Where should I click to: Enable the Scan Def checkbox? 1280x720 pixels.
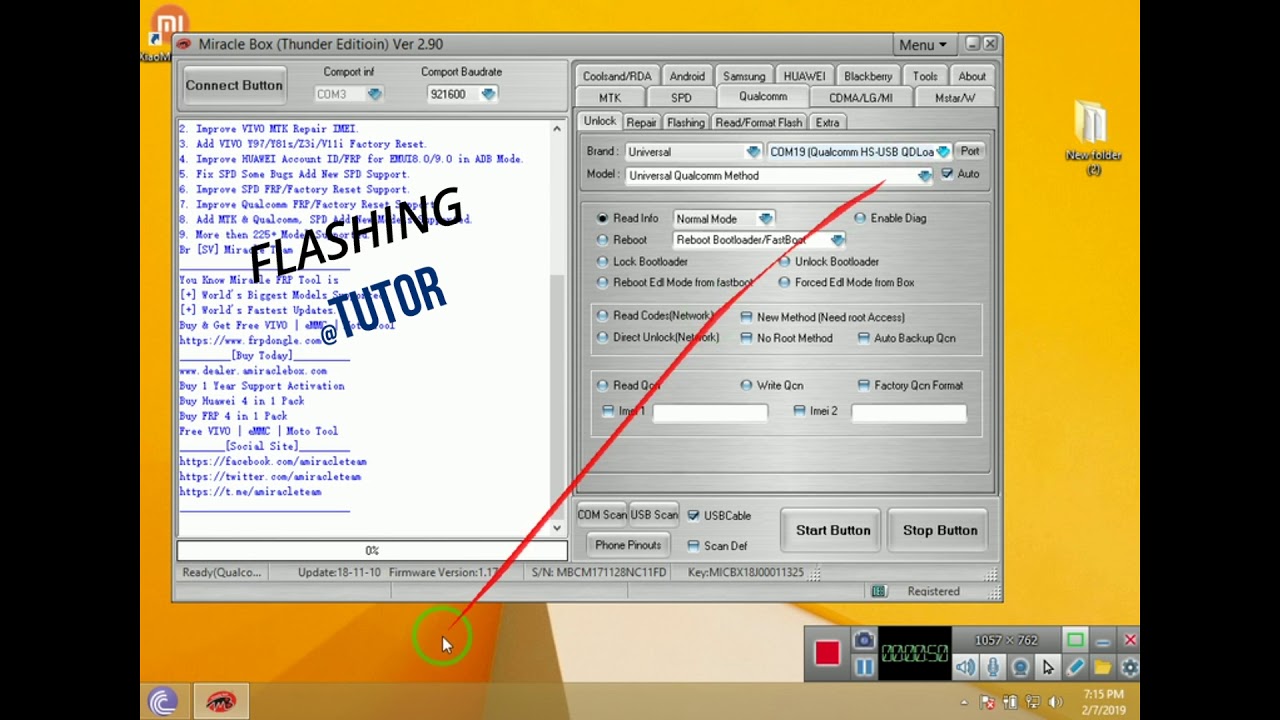pos(693,546)
